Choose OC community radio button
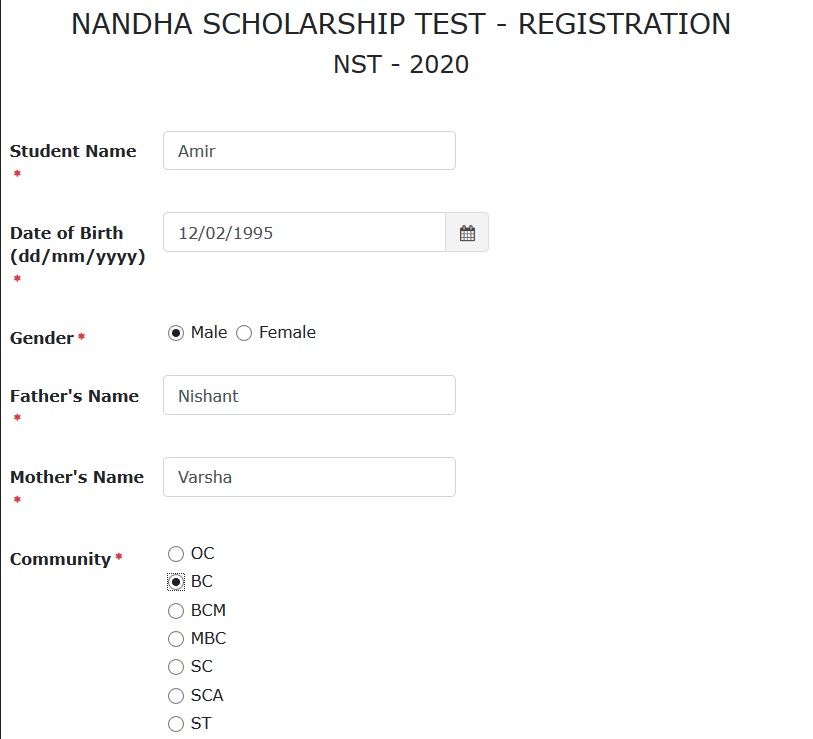Screen dimensions: 813x739 click(x=176, y=554)
